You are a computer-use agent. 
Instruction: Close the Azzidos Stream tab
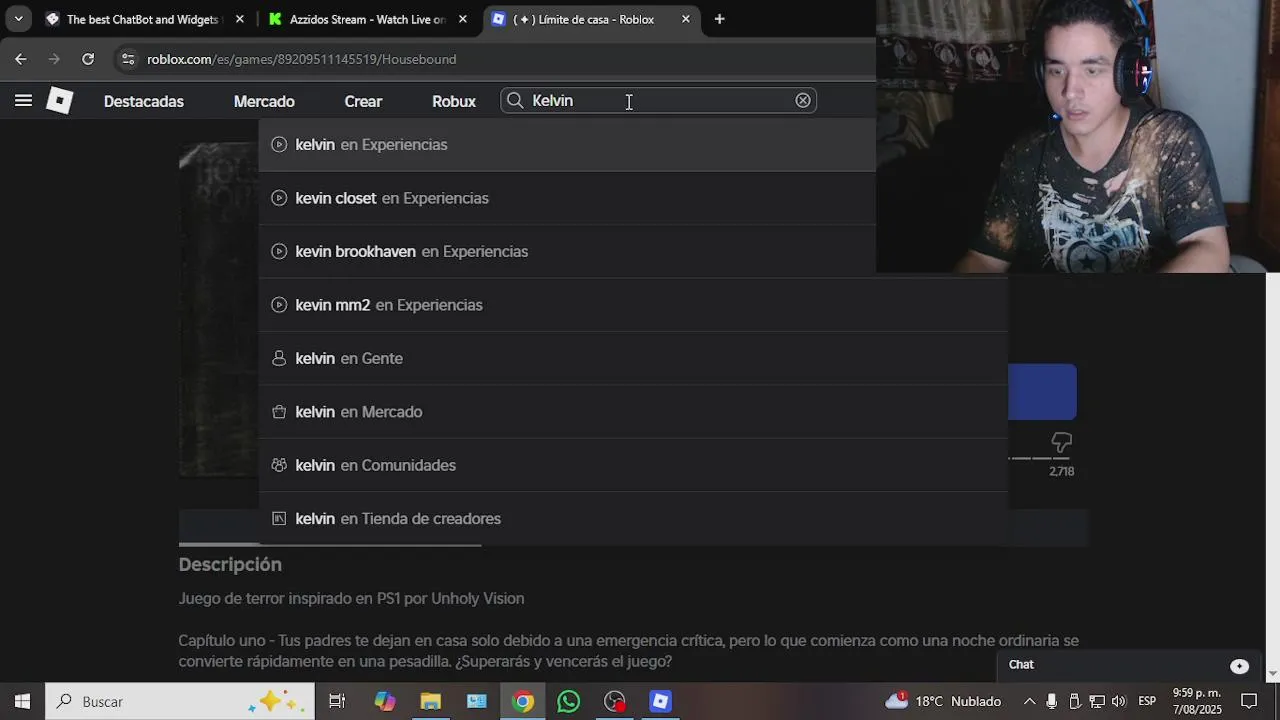click(462, 19)
